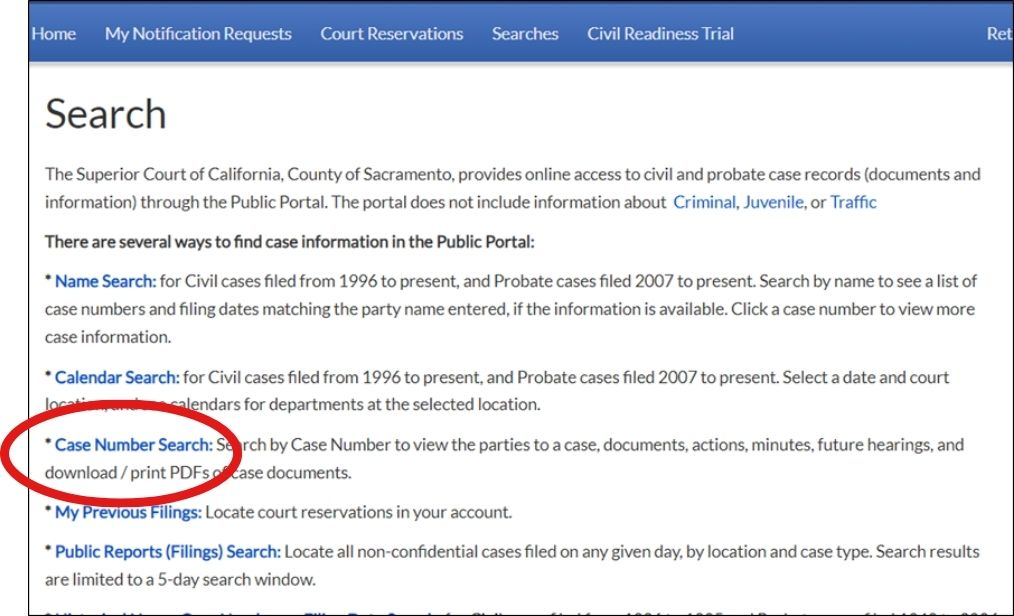This screenshot has height=616, width=1014.
Task: Open Court Reservations in the navigation bar
Action: pyautogui.click(x=392, y=34)
